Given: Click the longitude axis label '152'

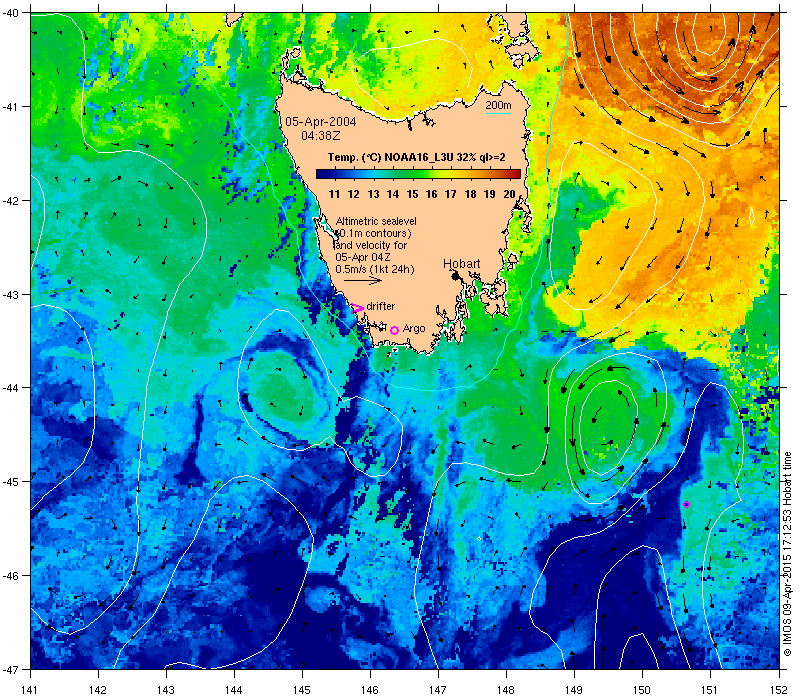Looking at the screenshot, I should 779,690.
